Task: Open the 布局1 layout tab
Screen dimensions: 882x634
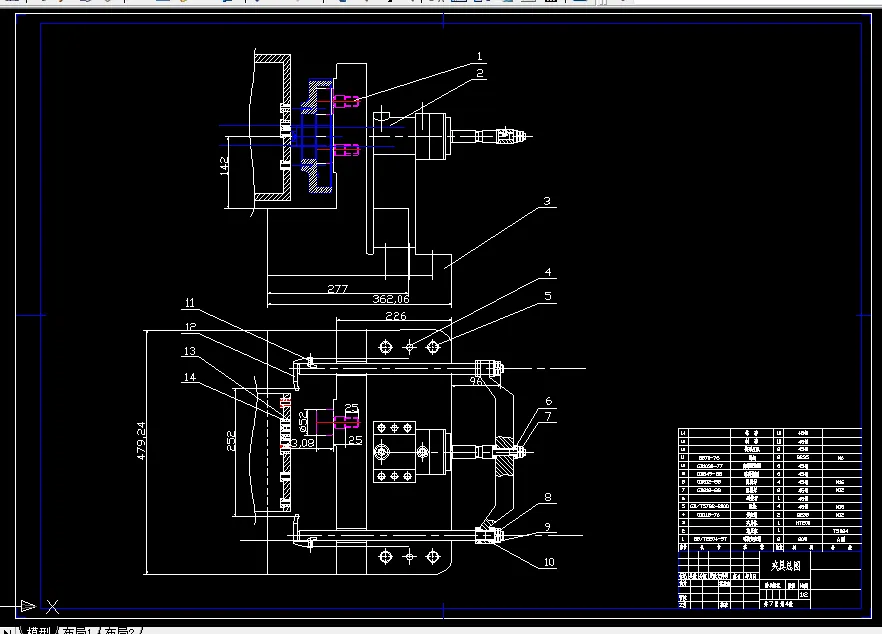Action: (x=76, y=631)
